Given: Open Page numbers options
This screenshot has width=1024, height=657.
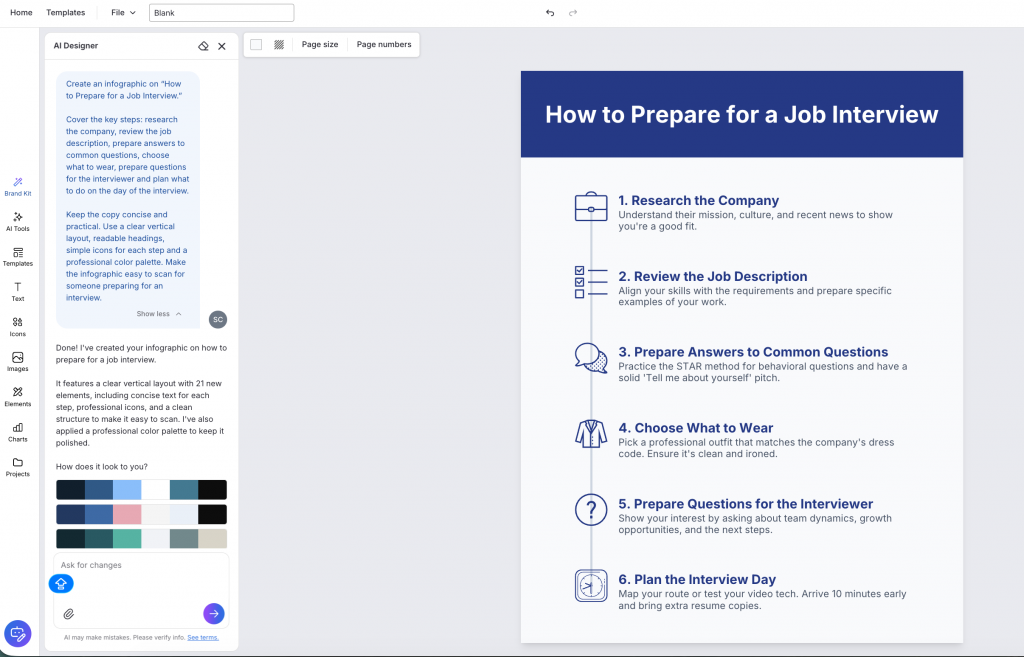Looking at the screenshot, I should 384,44.
